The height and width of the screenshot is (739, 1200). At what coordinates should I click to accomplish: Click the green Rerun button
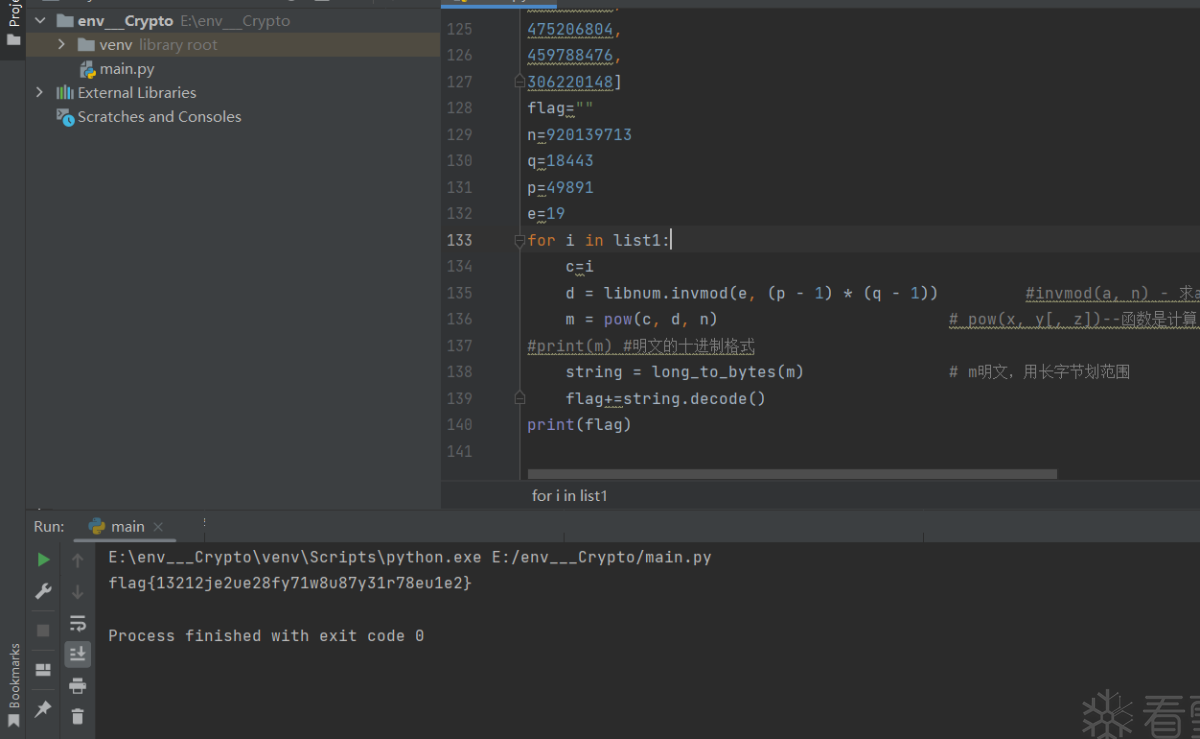pyautogui.click(x=43, y=559)
